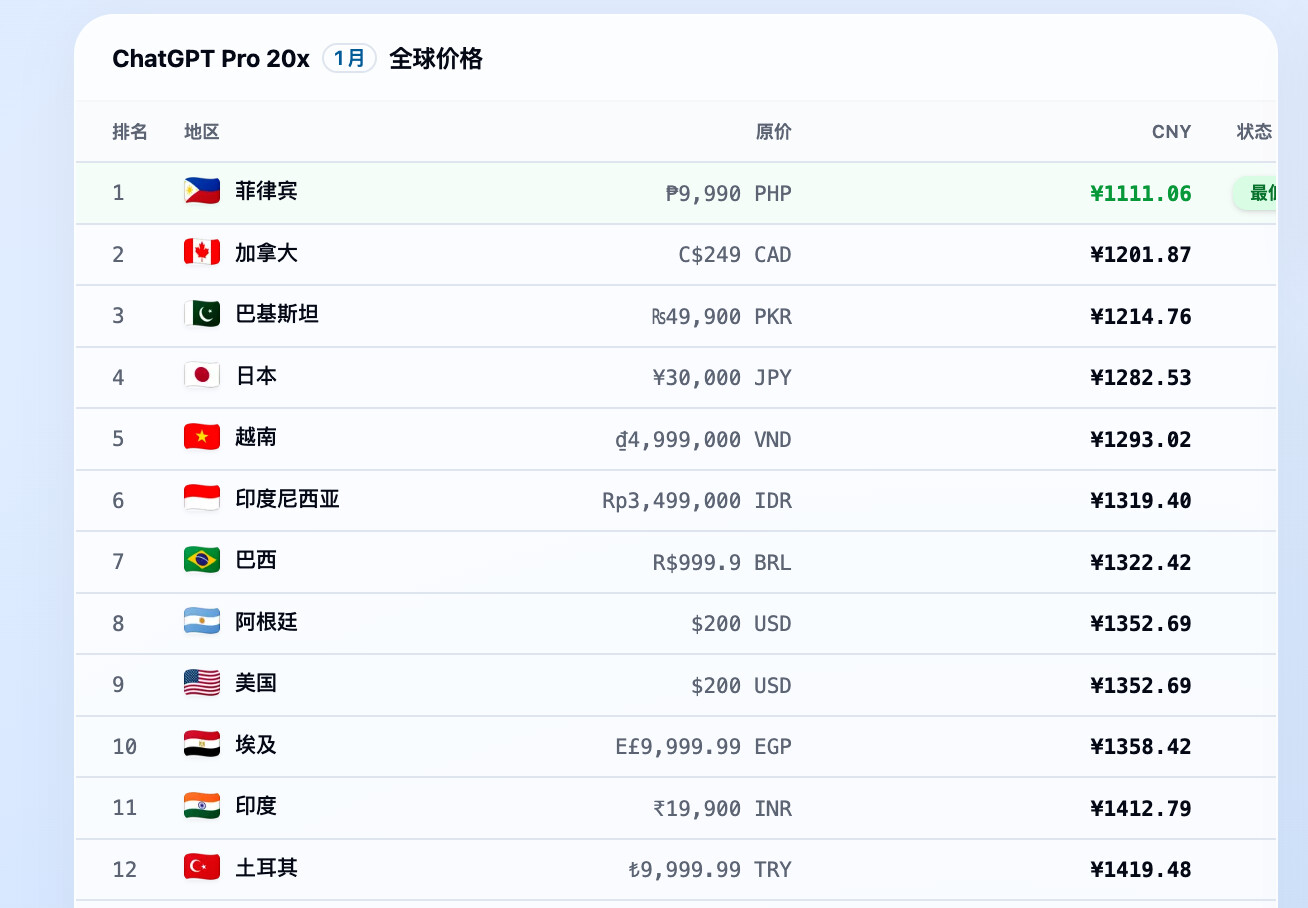
Task: Click the ¥1412.79 CNY price
Action: point(1141,808)
